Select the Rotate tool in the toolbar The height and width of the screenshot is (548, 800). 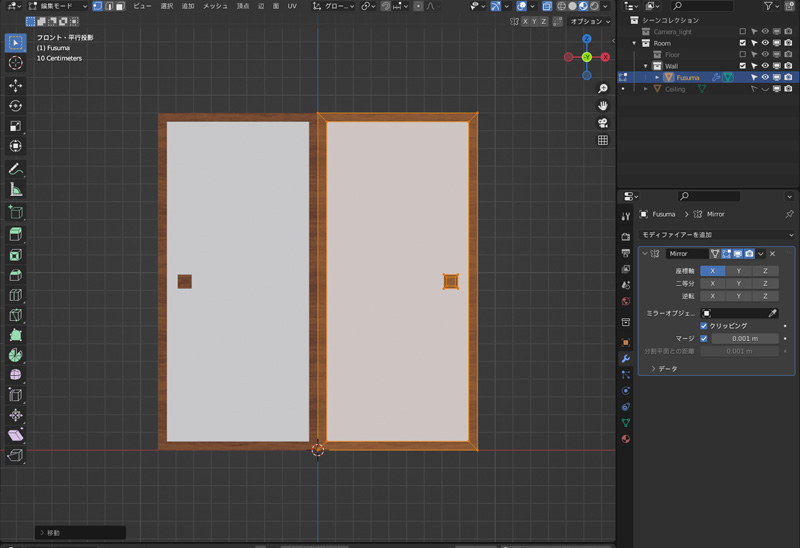pos(15,106)
